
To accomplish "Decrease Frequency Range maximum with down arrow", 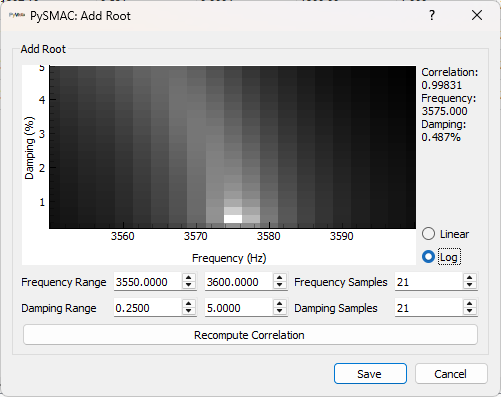I will point(280,285).
